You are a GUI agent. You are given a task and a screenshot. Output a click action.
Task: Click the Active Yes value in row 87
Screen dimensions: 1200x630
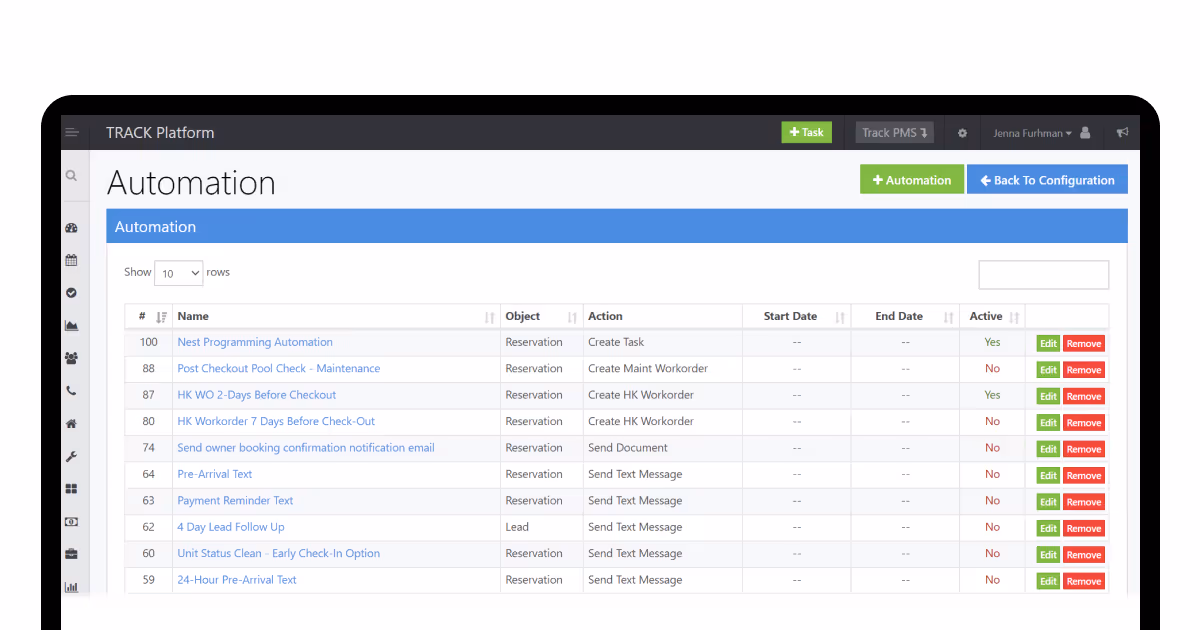pos(992,395)
